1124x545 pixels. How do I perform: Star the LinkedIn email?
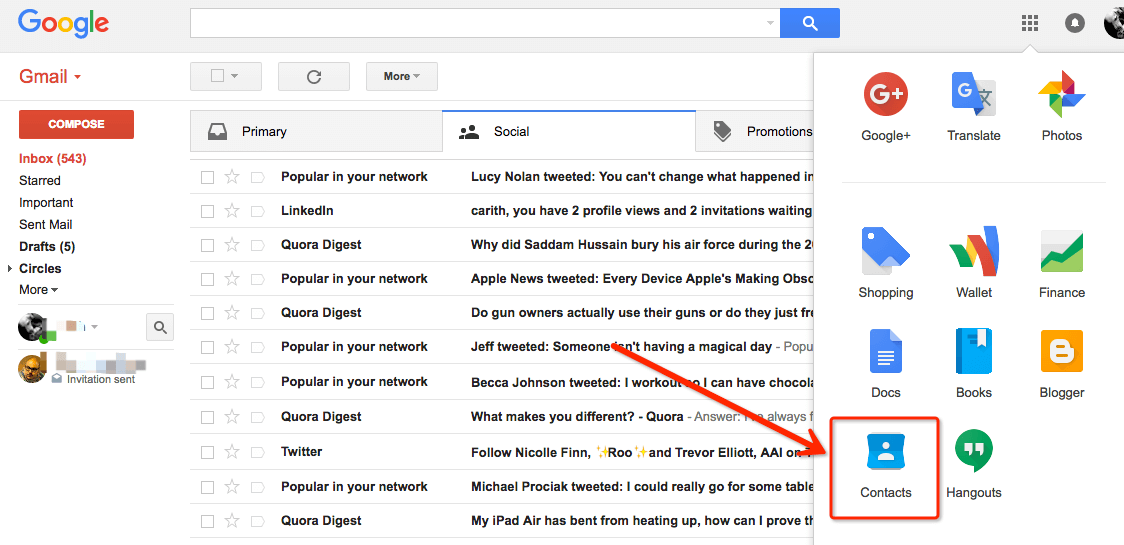[x=232, y=211]
